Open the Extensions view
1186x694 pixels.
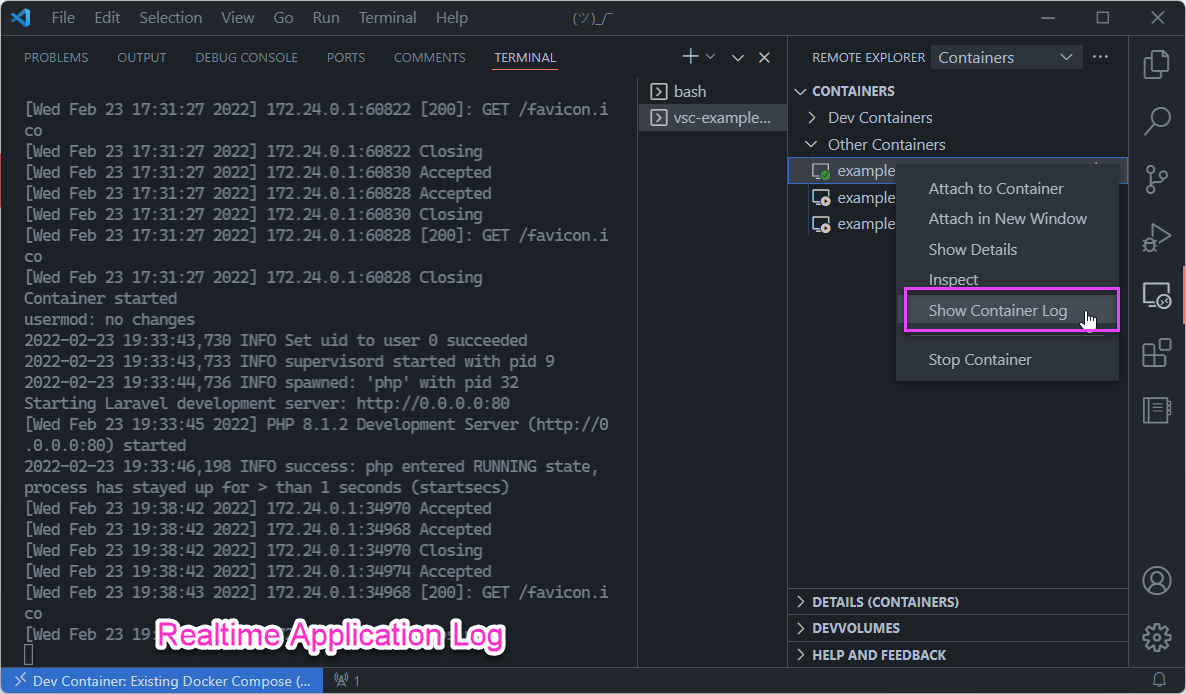coord(1156,353)
